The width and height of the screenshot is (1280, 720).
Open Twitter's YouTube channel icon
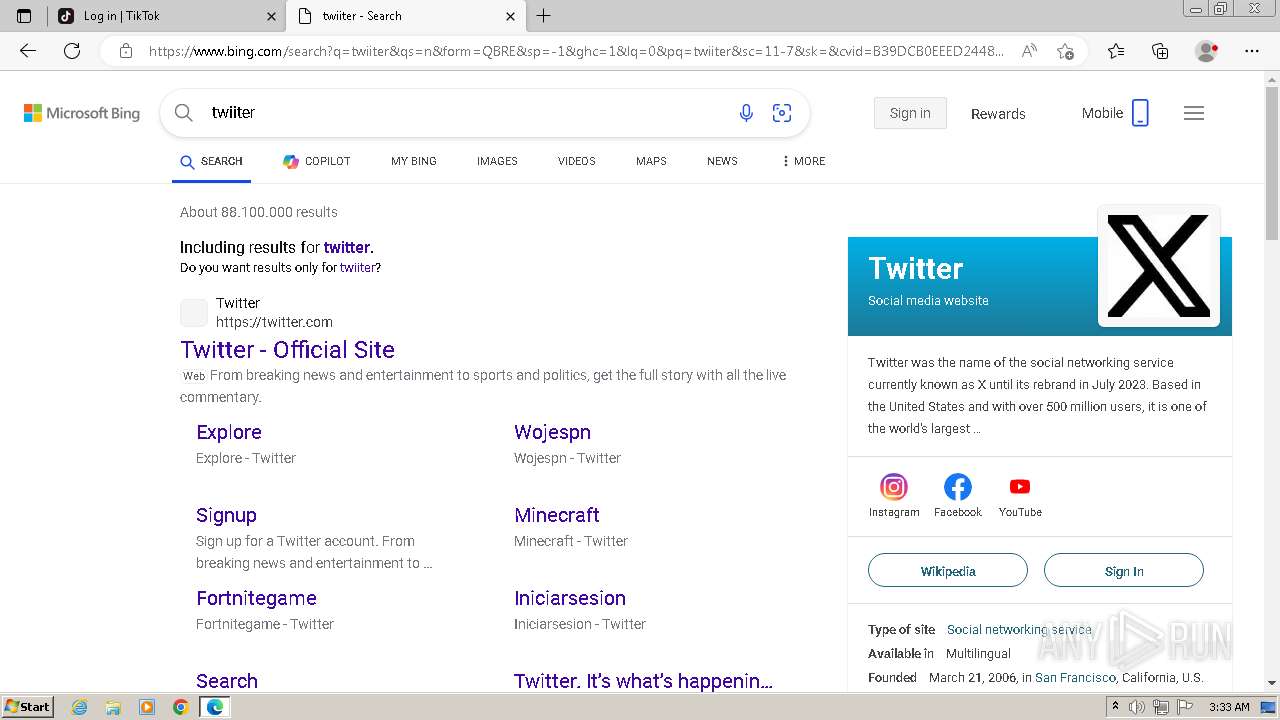pyautogui.click(x=1020, y=487)
